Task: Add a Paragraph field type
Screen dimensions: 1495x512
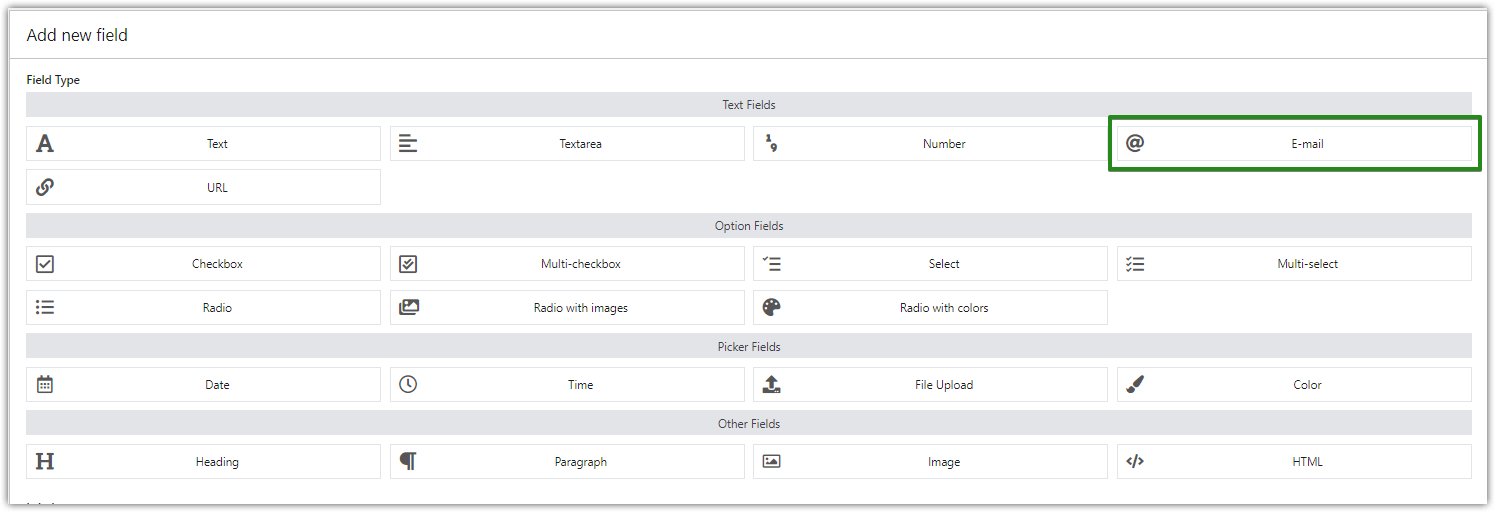Action: (567, 462)
